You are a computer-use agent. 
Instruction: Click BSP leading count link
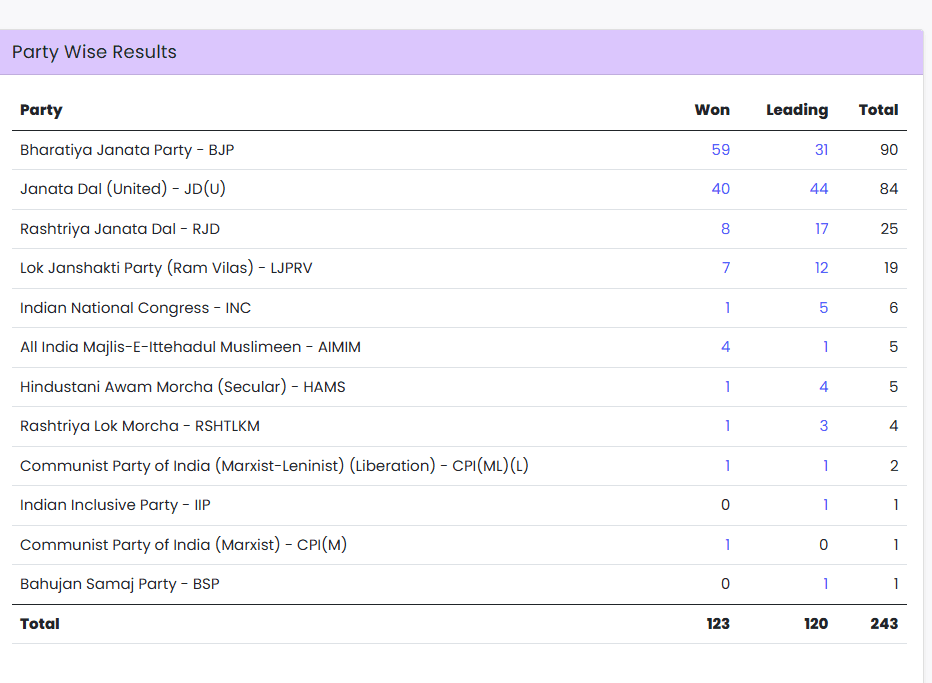[x=826, y=584]
